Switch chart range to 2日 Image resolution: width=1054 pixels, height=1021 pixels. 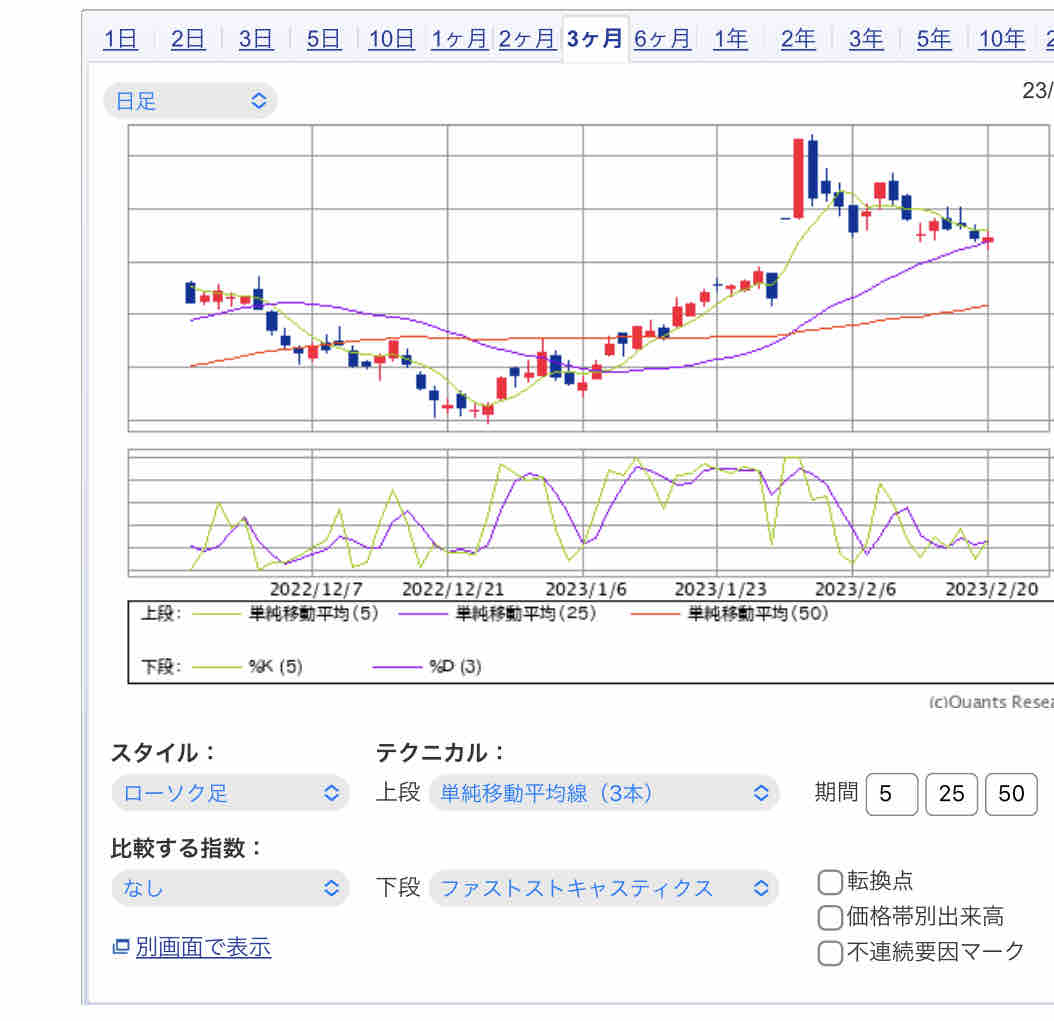point(188,39)
